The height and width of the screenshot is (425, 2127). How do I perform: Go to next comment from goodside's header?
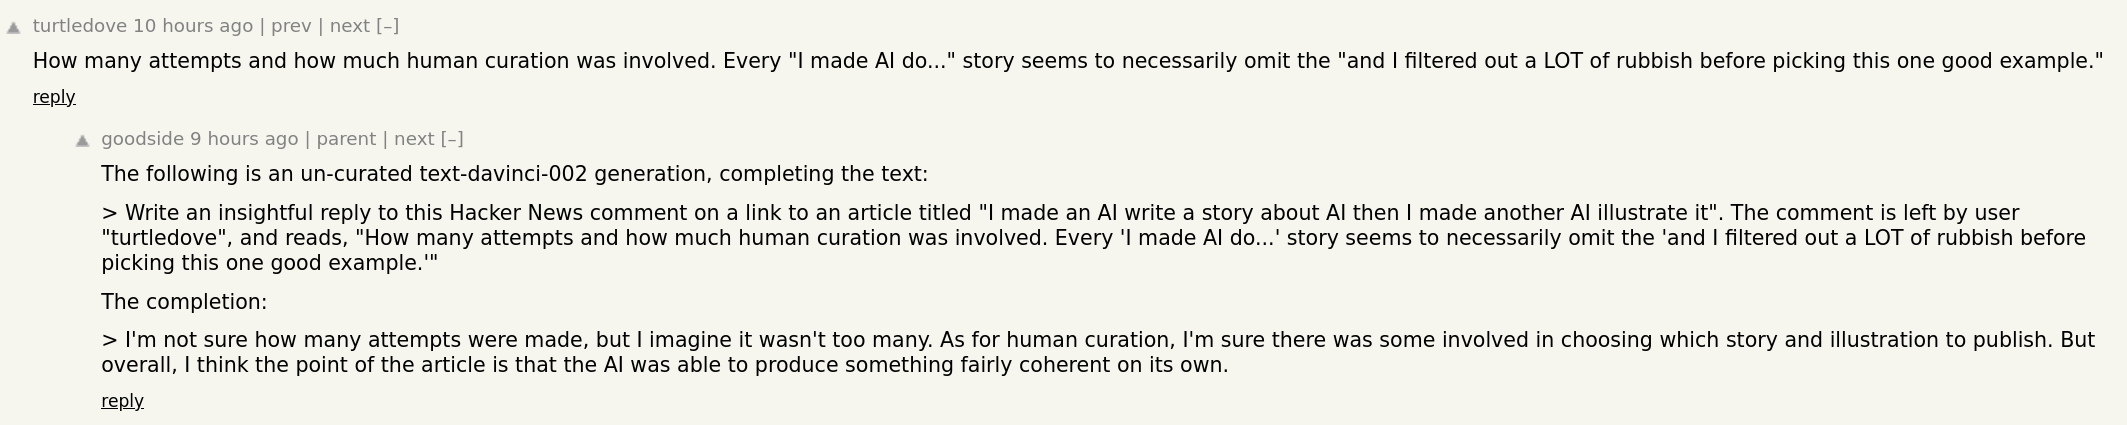[414, 139]
